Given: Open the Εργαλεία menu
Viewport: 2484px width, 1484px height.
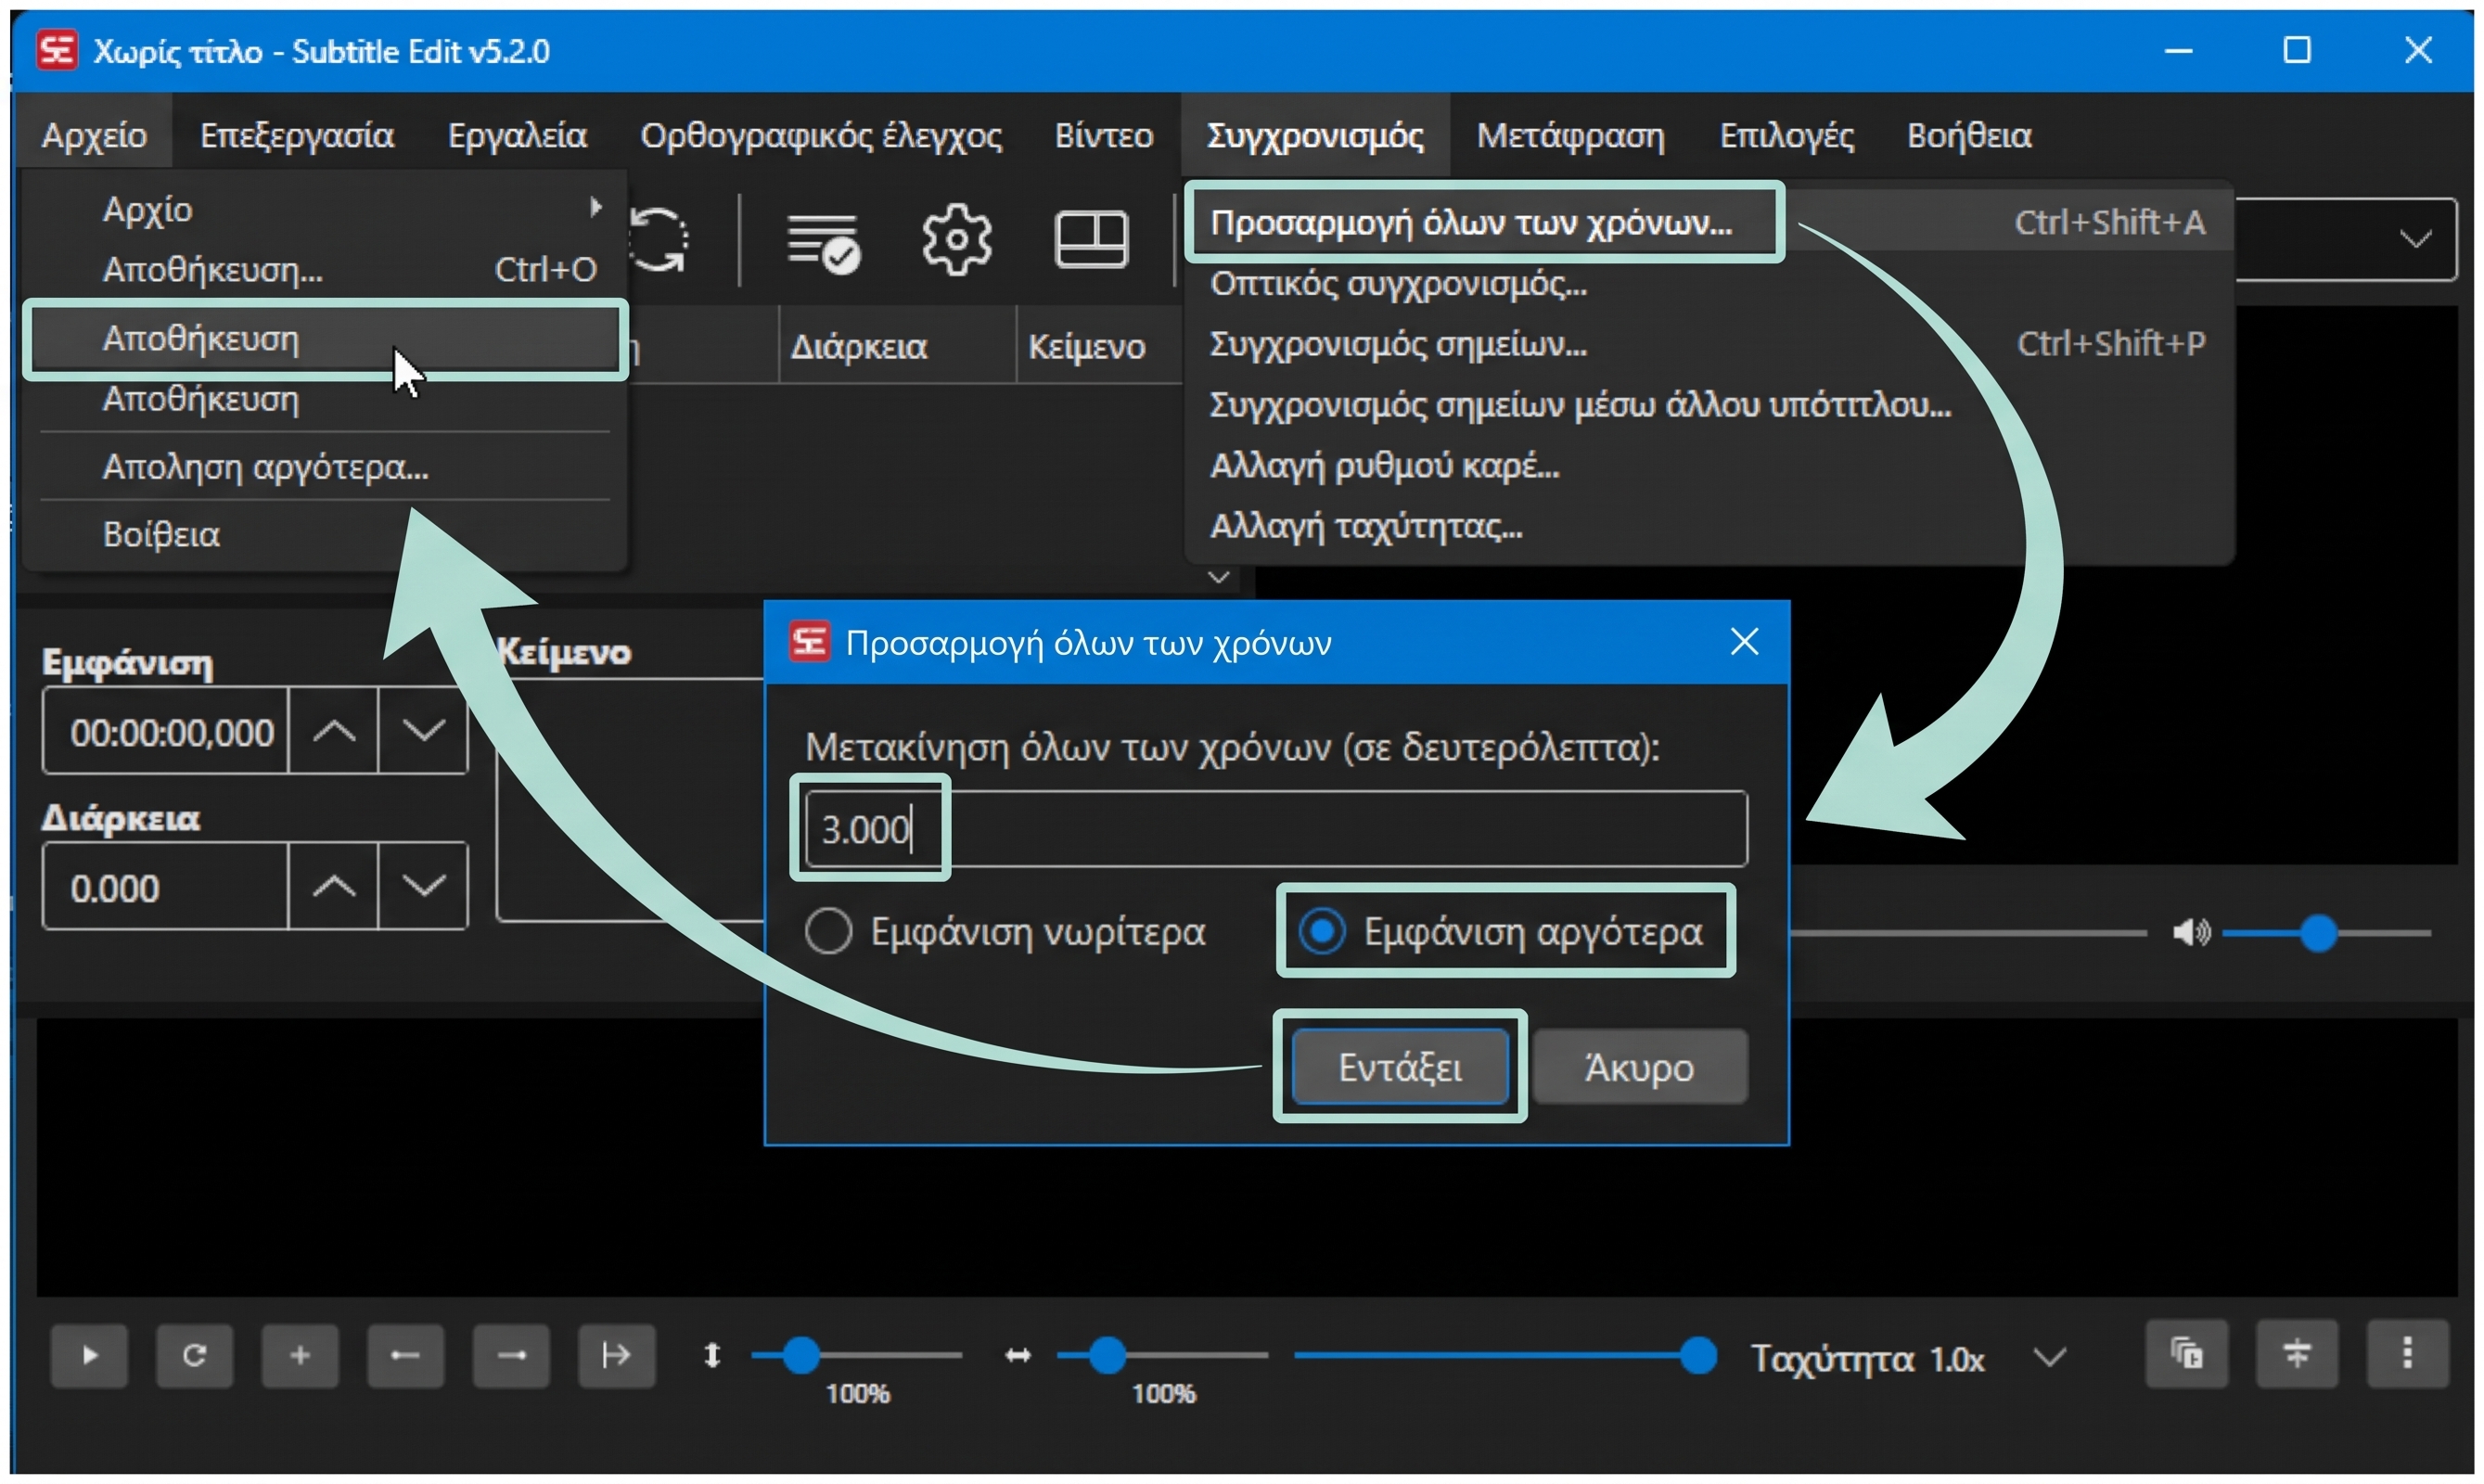Looking at the screenshot, I should (517, 135).
